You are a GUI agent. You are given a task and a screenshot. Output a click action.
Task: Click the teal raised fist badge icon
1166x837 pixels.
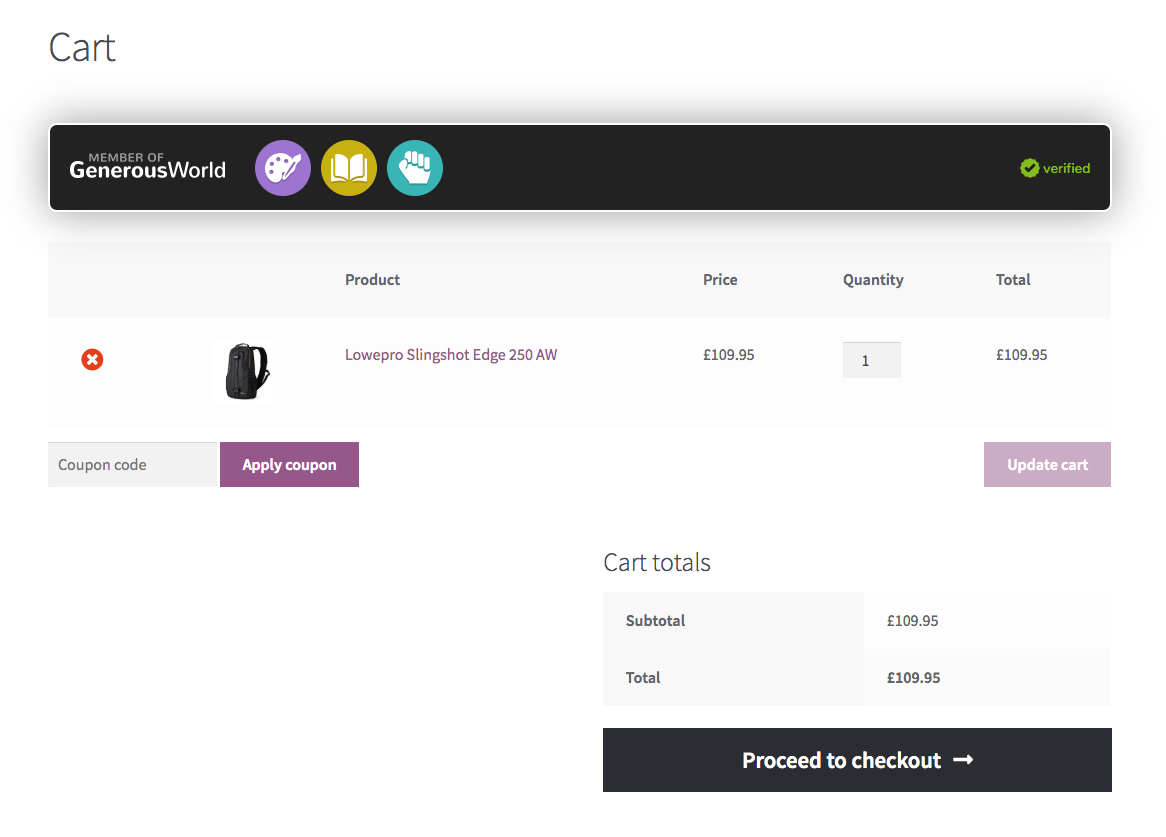tap(415, 168)
